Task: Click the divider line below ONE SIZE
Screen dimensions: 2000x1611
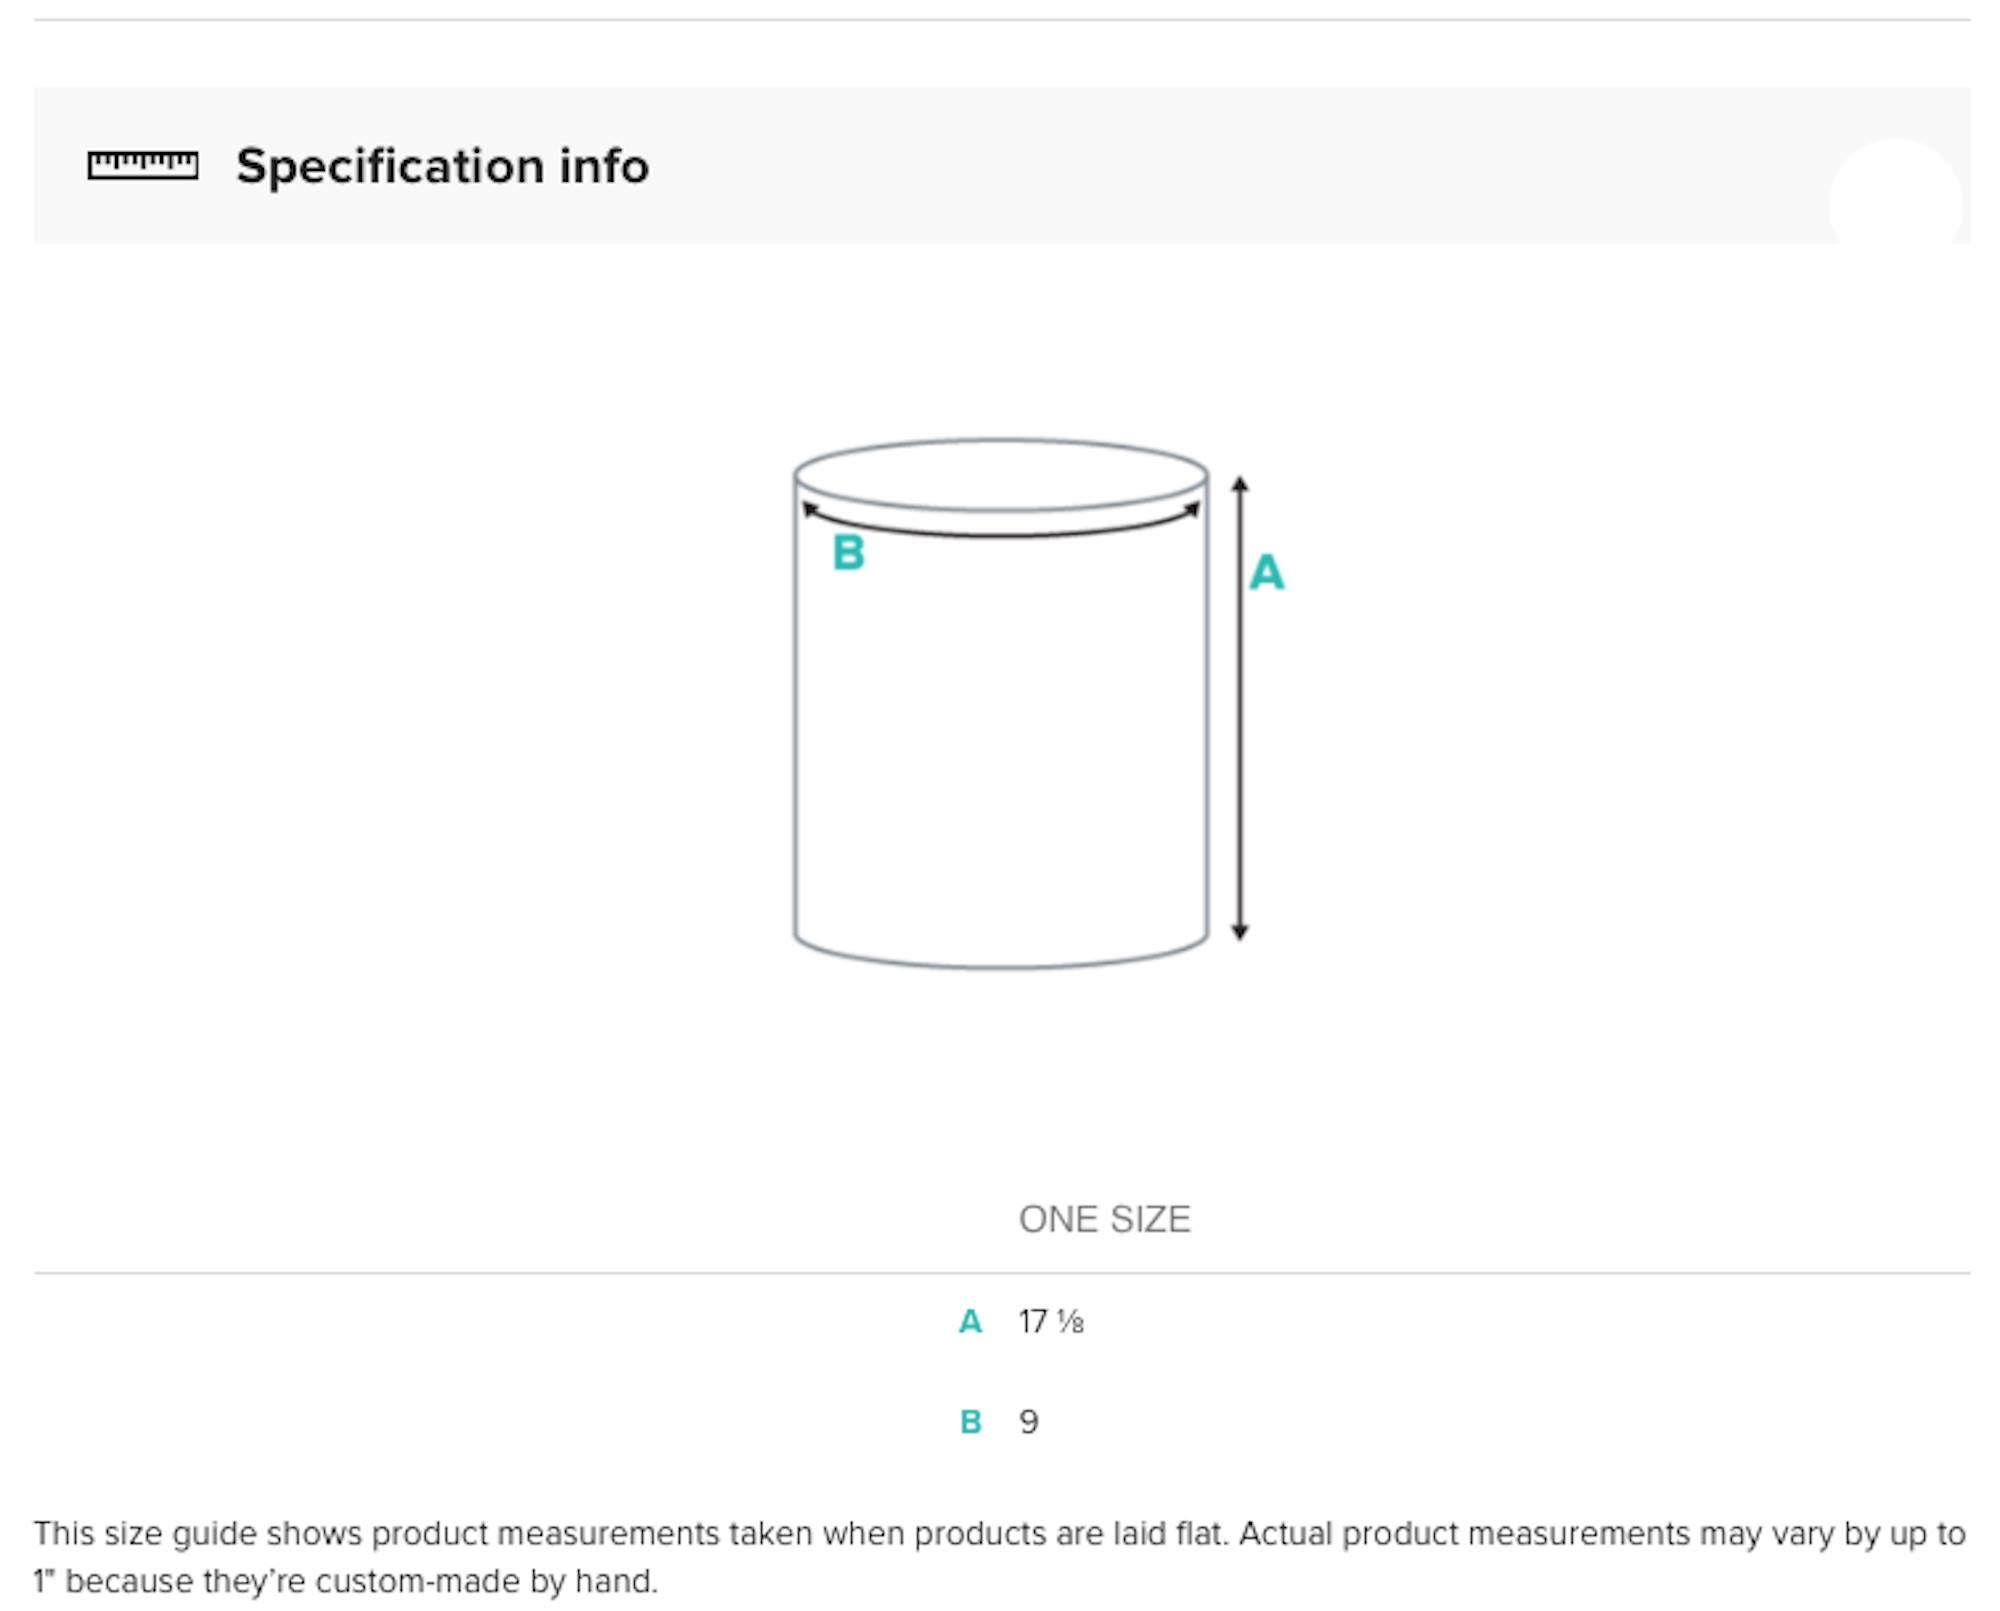Action: point(1000,1273)
